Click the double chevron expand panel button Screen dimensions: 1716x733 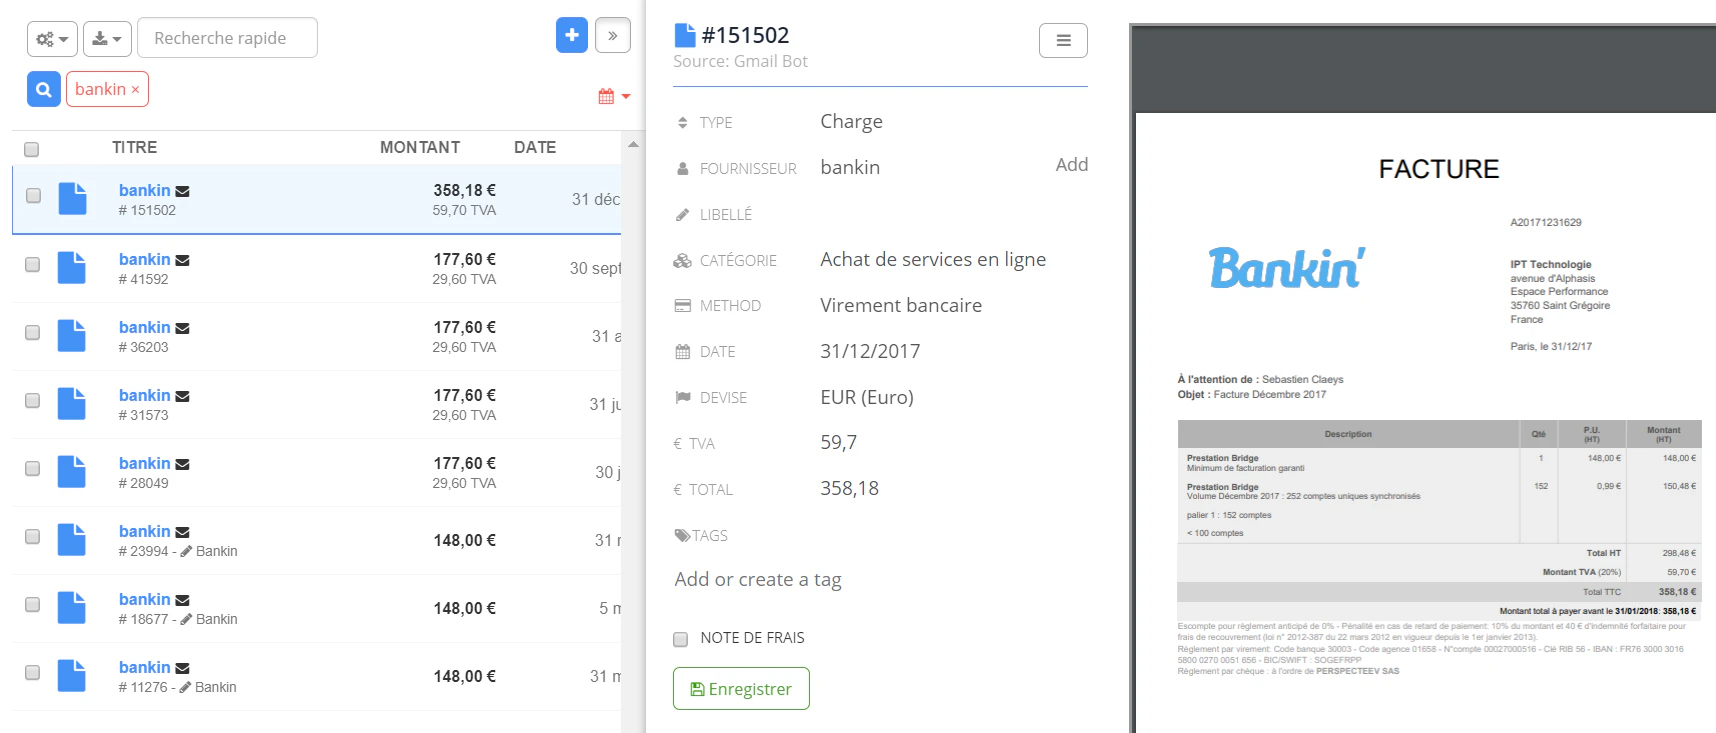point(613,35)
